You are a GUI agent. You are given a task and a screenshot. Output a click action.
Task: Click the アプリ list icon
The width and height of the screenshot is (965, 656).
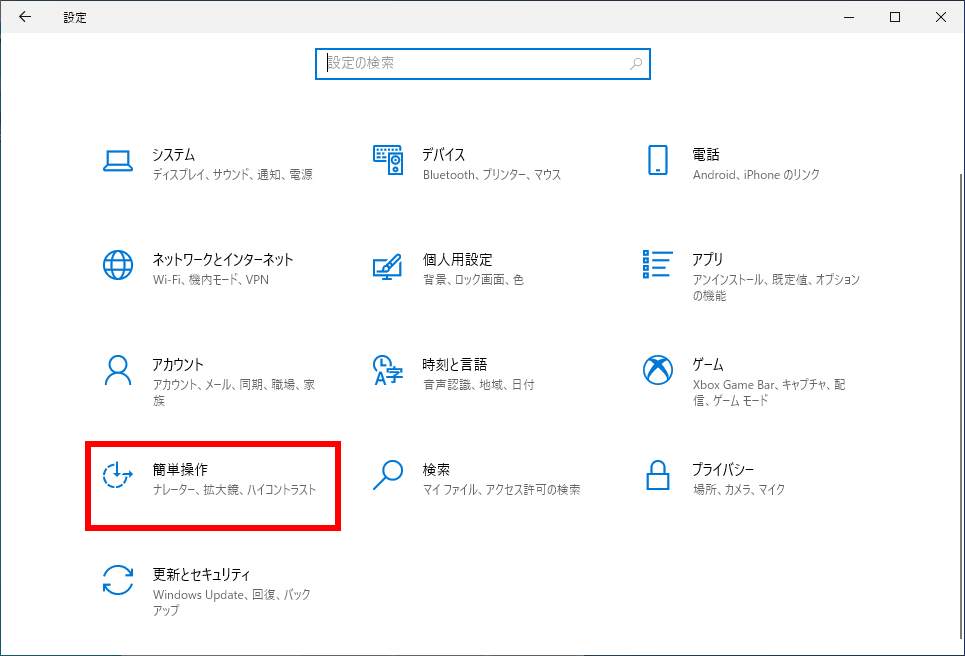(x=658, y=265)
